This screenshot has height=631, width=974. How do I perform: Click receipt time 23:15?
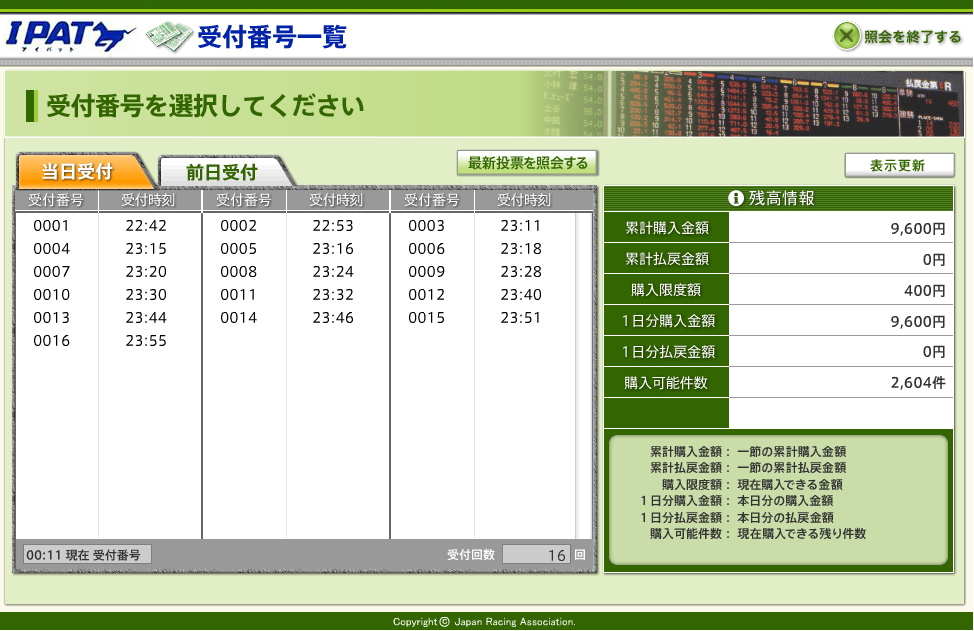click(x=146, y=249)
